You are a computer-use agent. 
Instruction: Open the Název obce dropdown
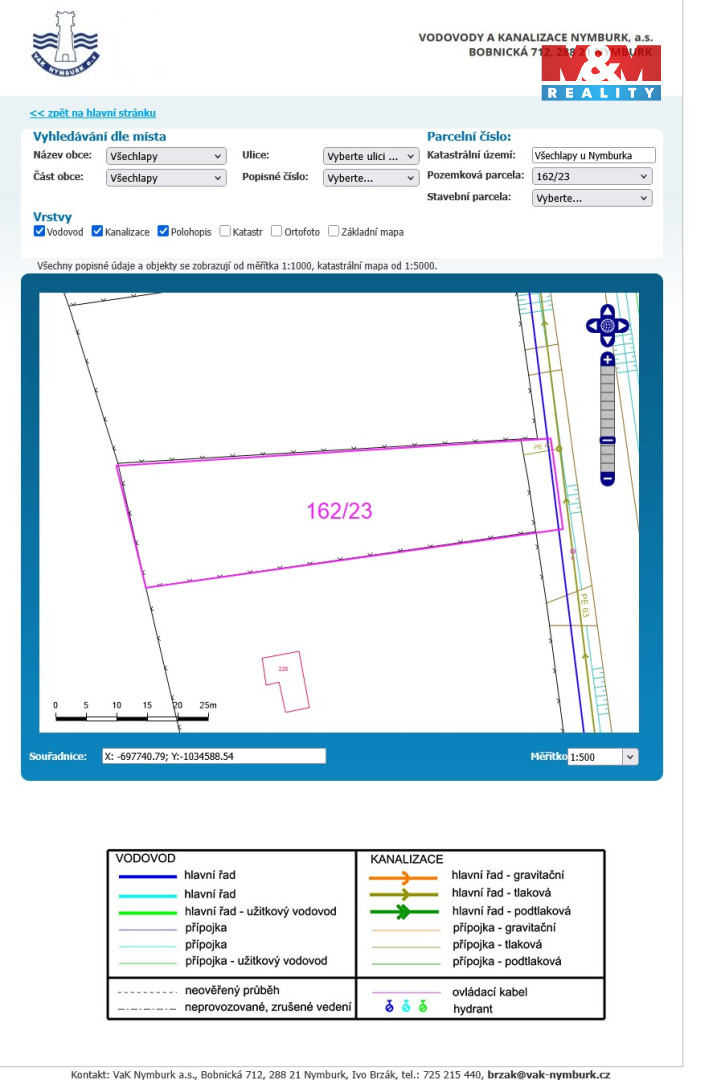pyautogui.click(x=166, y=156)
